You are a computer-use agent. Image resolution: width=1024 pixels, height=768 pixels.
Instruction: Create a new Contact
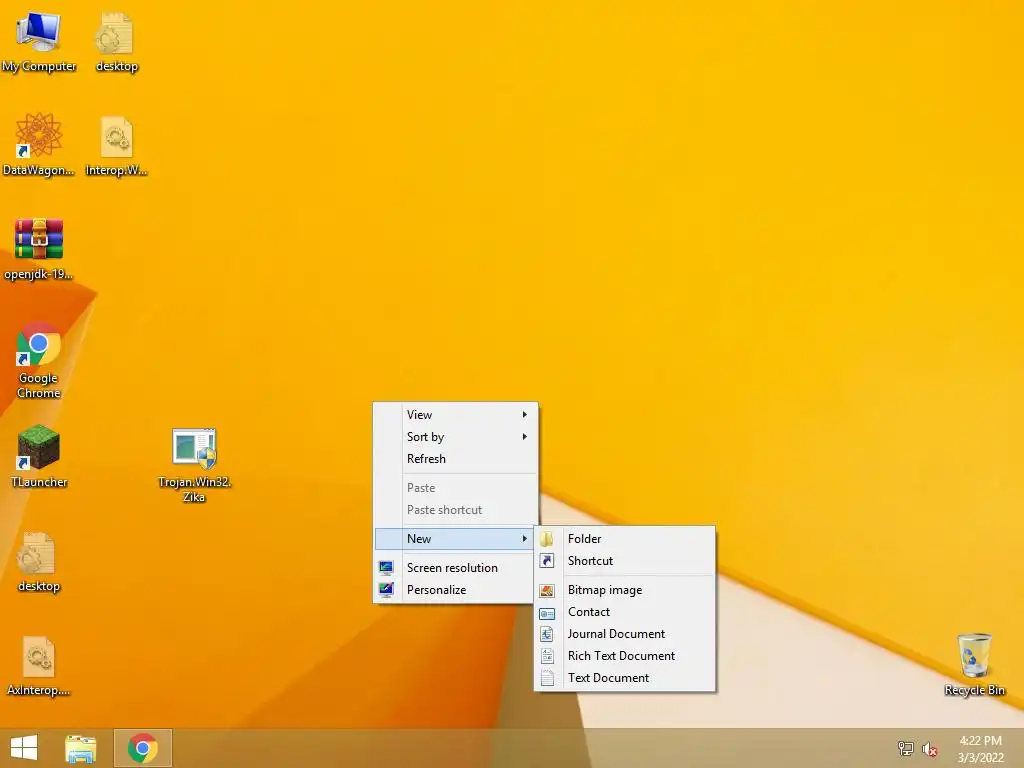(x=625, y=612)
